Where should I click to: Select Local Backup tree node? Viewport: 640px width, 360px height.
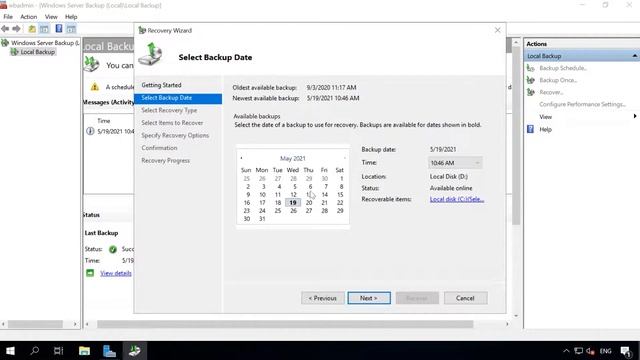pyautogui.click(x=38, y=52)
